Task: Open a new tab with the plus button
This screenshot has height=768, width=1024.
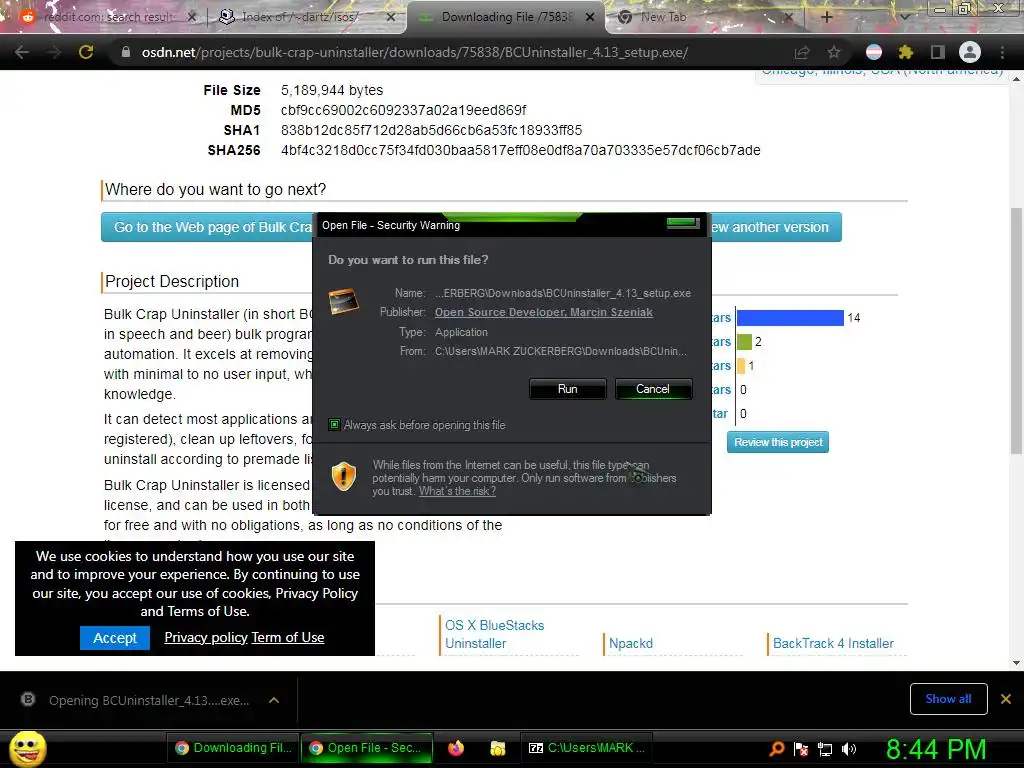Action: point(826,17)
